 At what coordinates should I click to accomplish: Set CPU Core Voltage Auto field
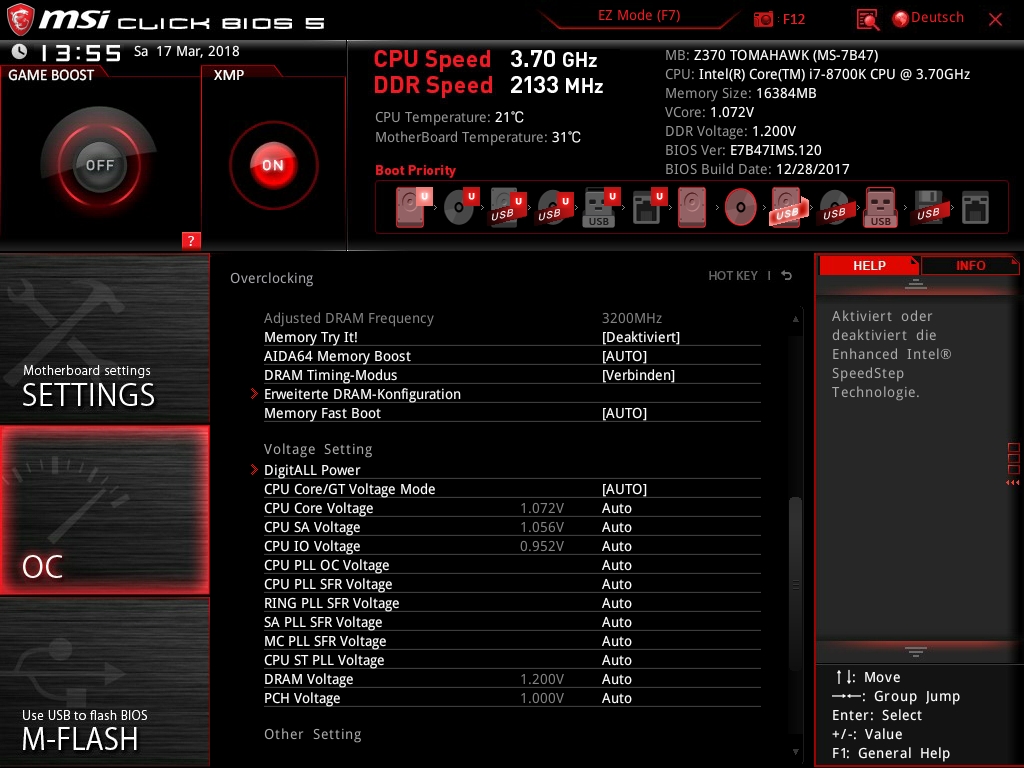pyautogui.click(x=616, y=508)
